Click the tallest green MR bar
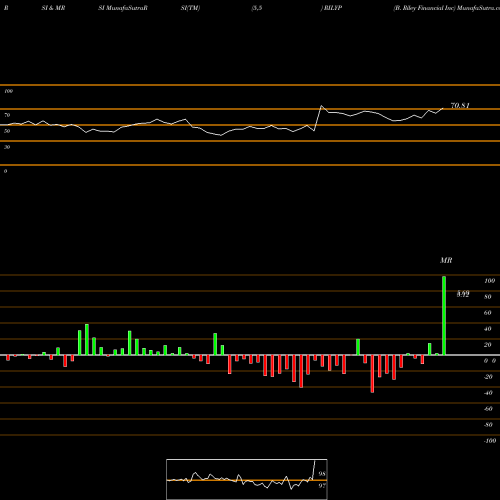 pyautogui.click(x=444, y=315)
